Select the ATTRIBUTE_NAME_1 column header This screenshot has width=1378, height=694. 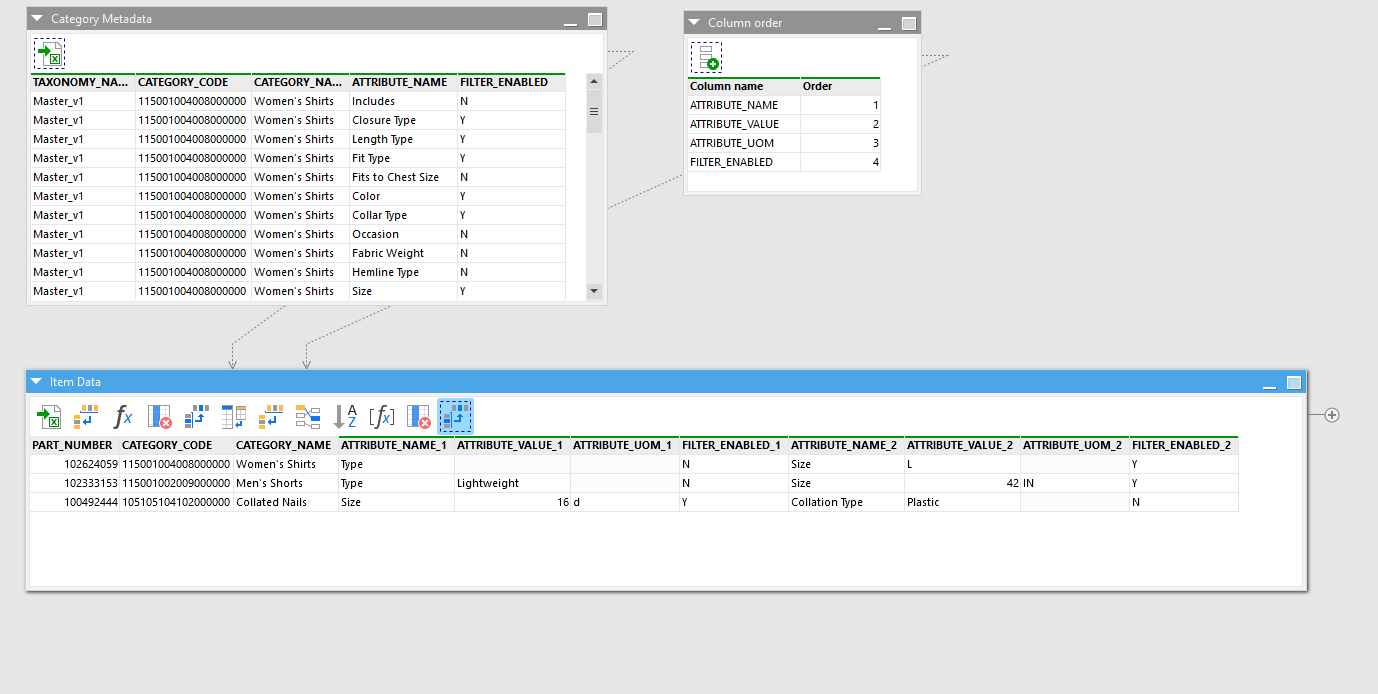(394, 445)
